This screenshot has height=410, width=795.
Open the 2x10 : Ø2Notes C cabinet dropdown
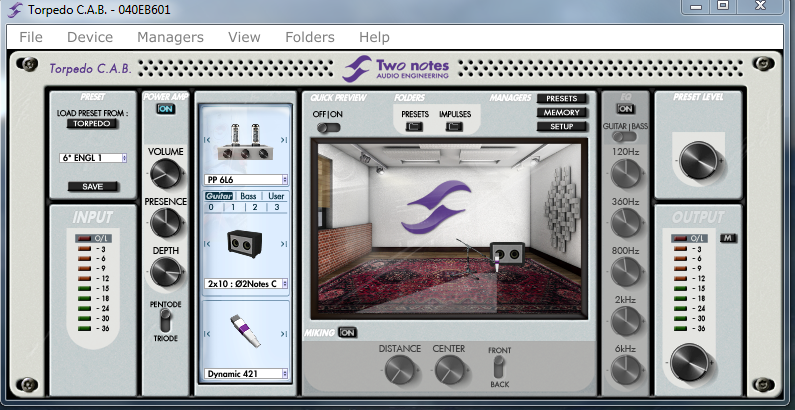[x=246, y=284]
